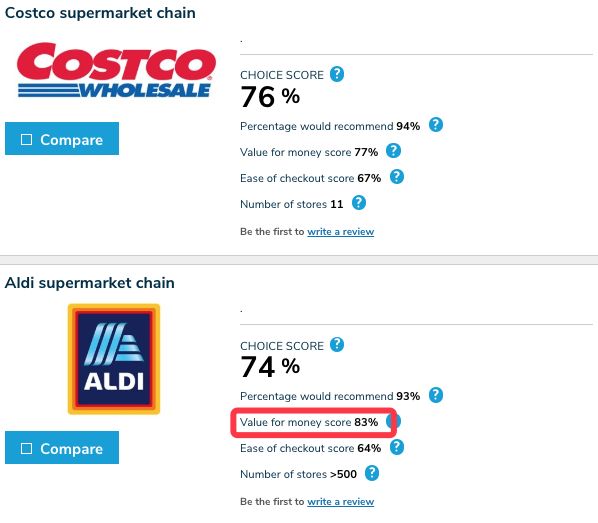Open help for Costco CHOICE score
Screen dimensions: 598x523
[x=337, y=74]
